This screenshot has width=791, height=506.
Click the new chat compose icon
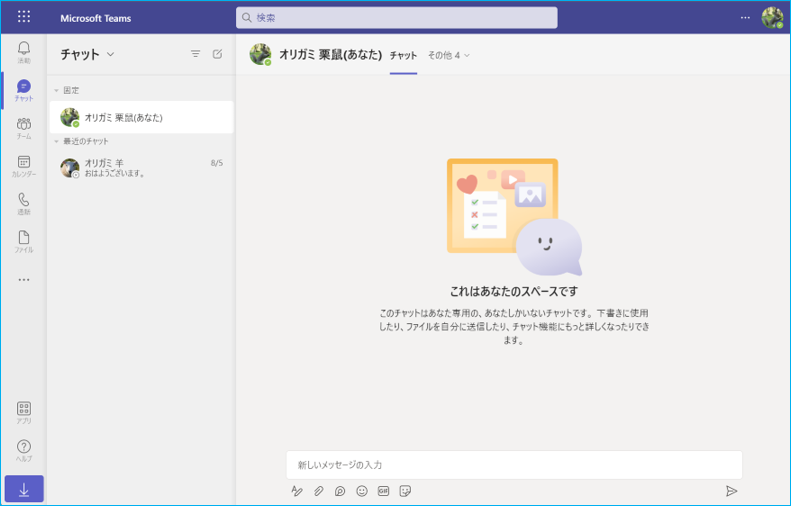218,54
